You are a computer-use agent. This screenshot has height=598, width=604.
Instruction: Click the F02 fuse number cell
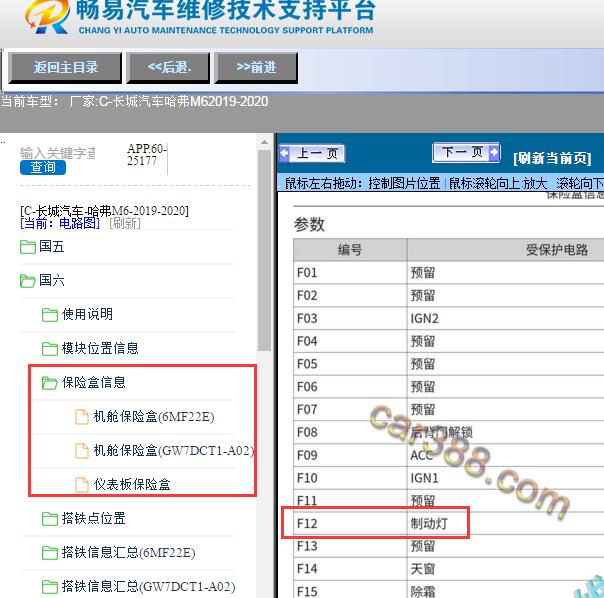point(350,296)
